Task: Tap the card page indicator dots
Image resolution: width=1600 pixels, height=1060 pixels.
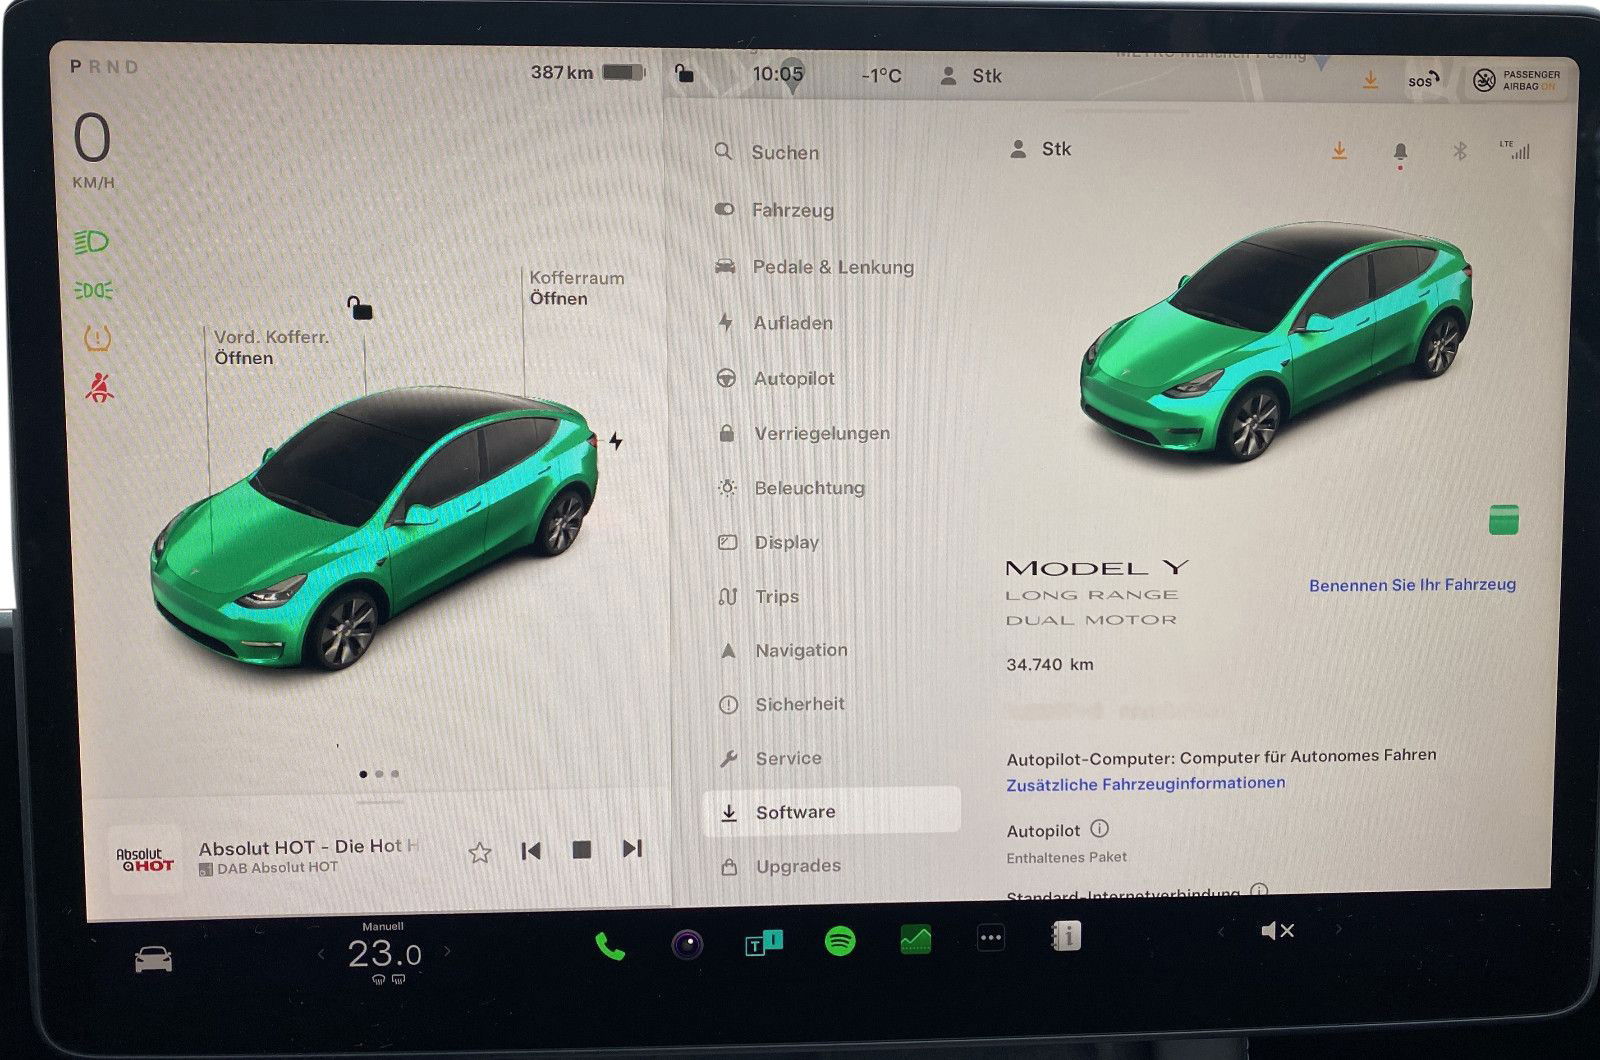Action: pyautogui.click(x=379, y=774)
